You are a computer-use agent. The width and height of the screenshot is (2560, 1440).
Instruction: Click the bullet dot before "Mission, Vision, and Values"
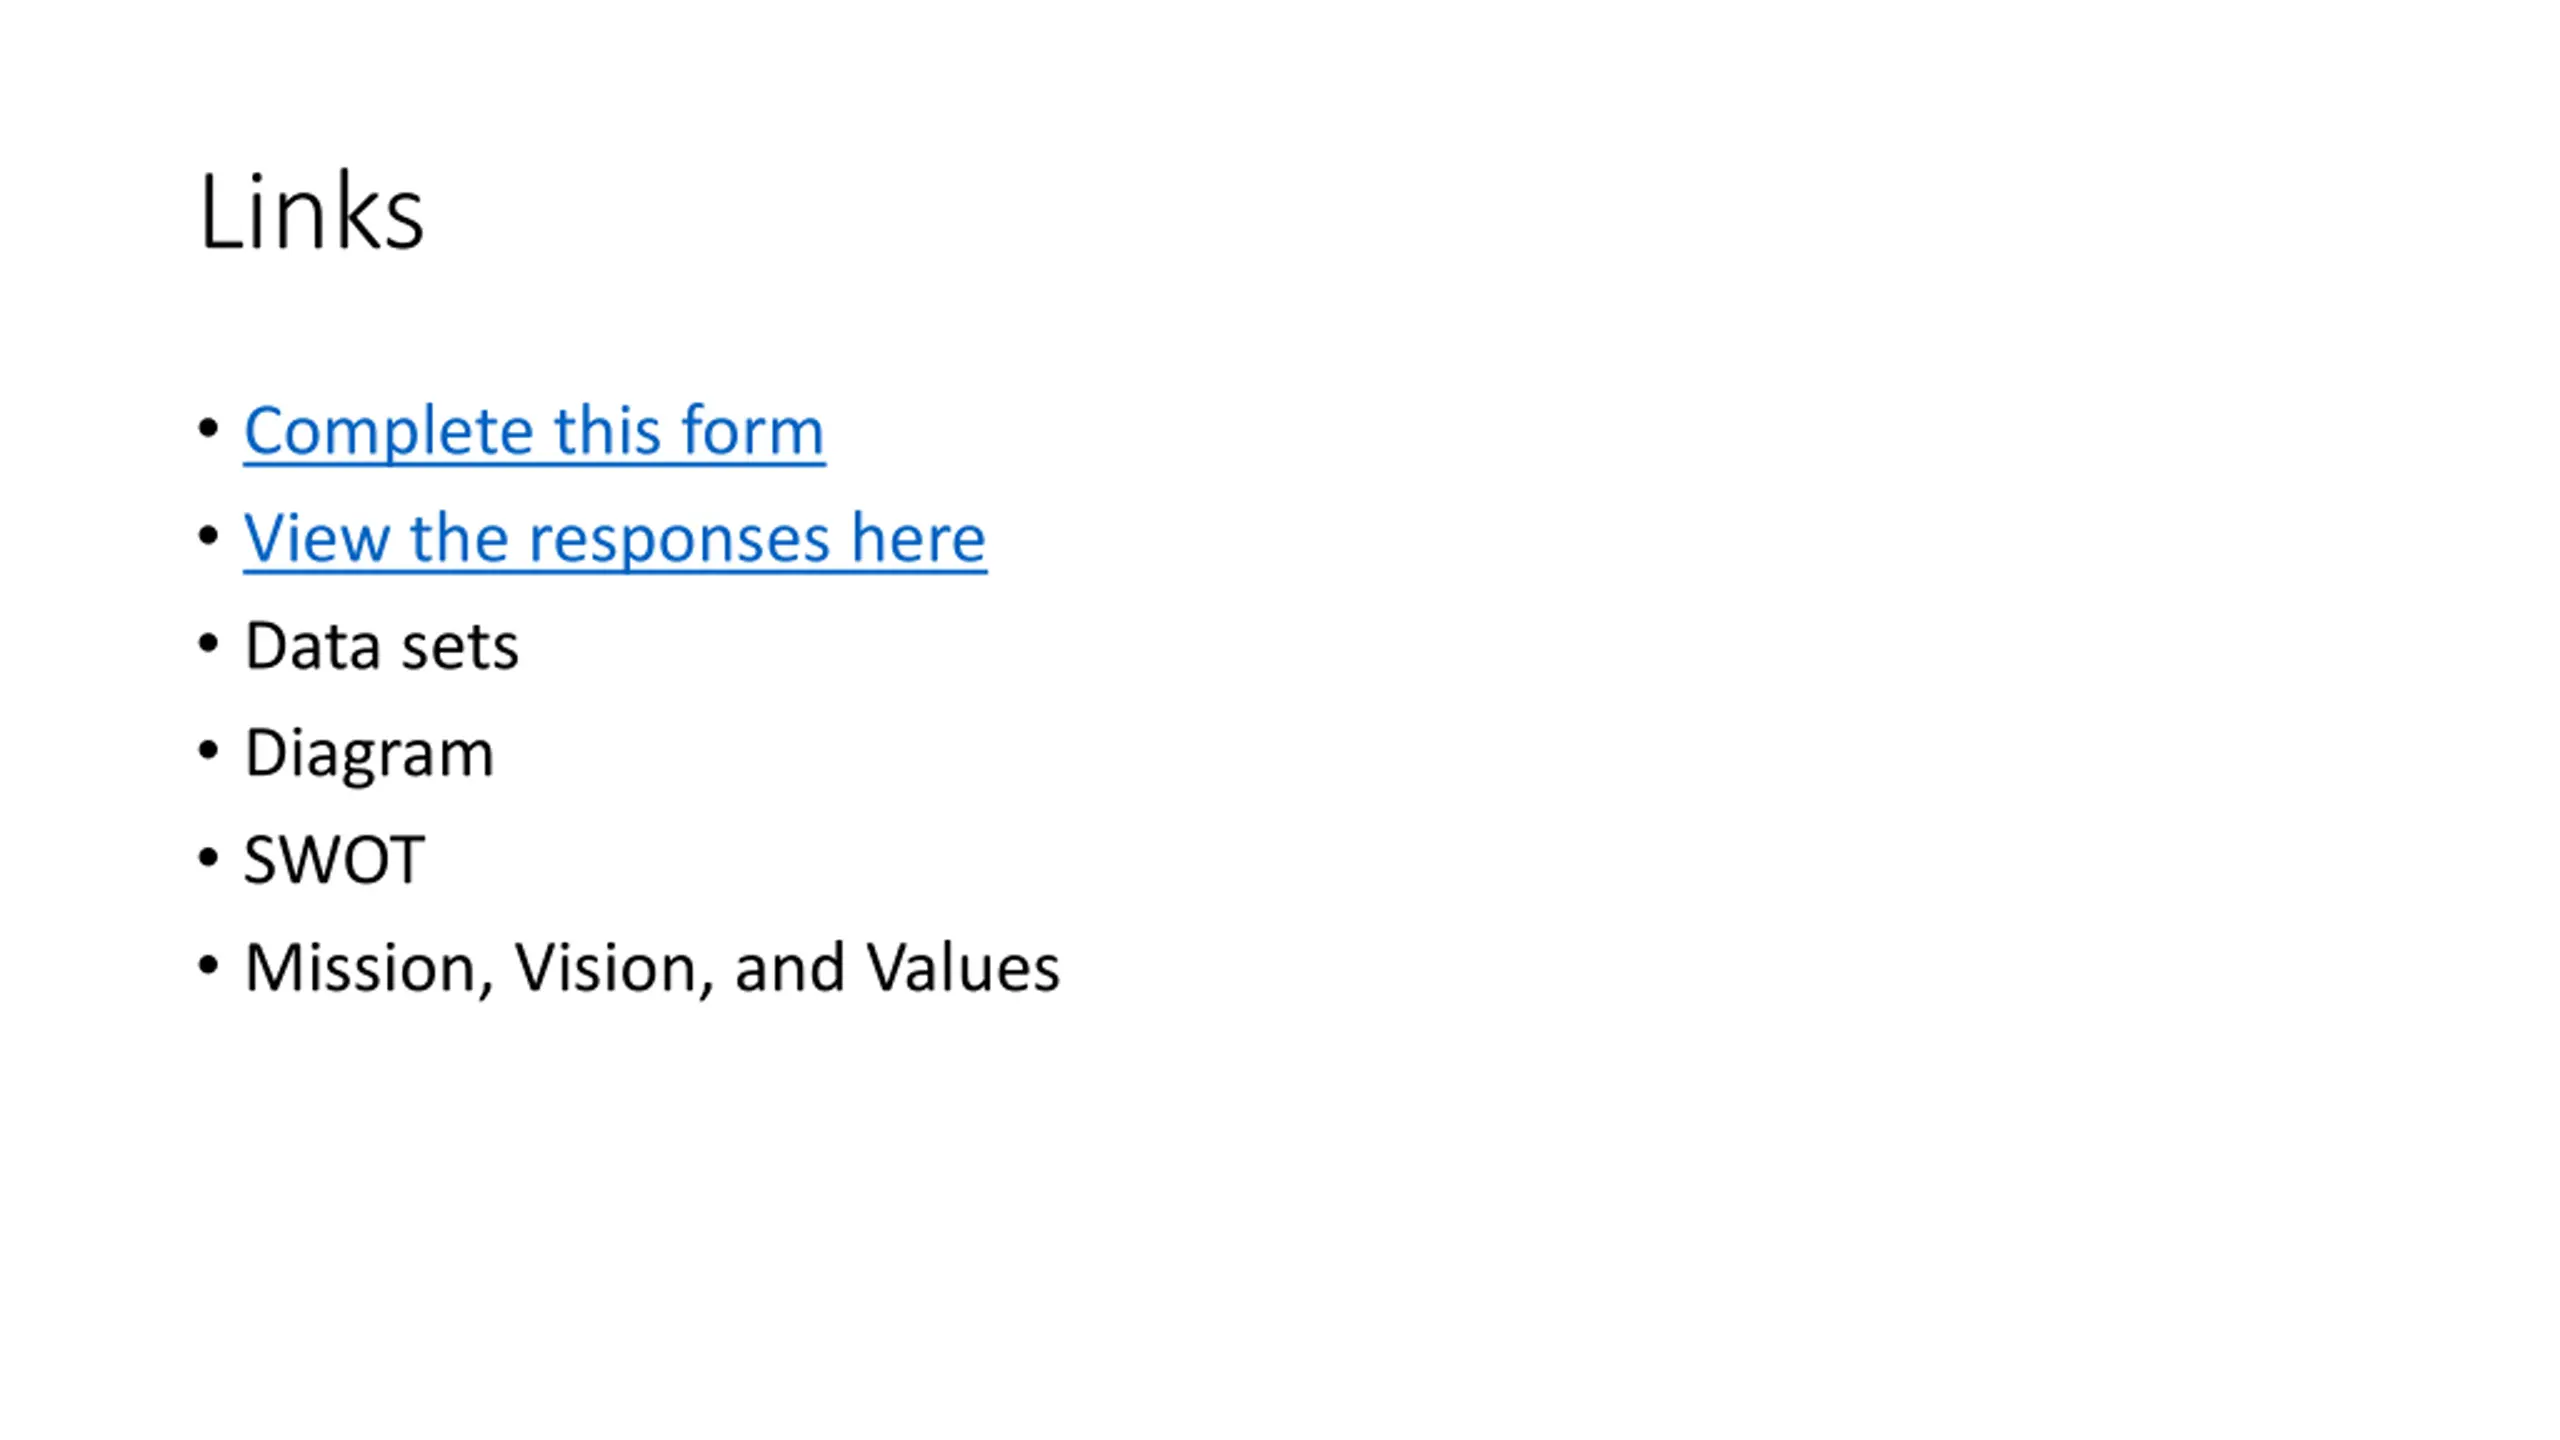(x=208, y=965)
